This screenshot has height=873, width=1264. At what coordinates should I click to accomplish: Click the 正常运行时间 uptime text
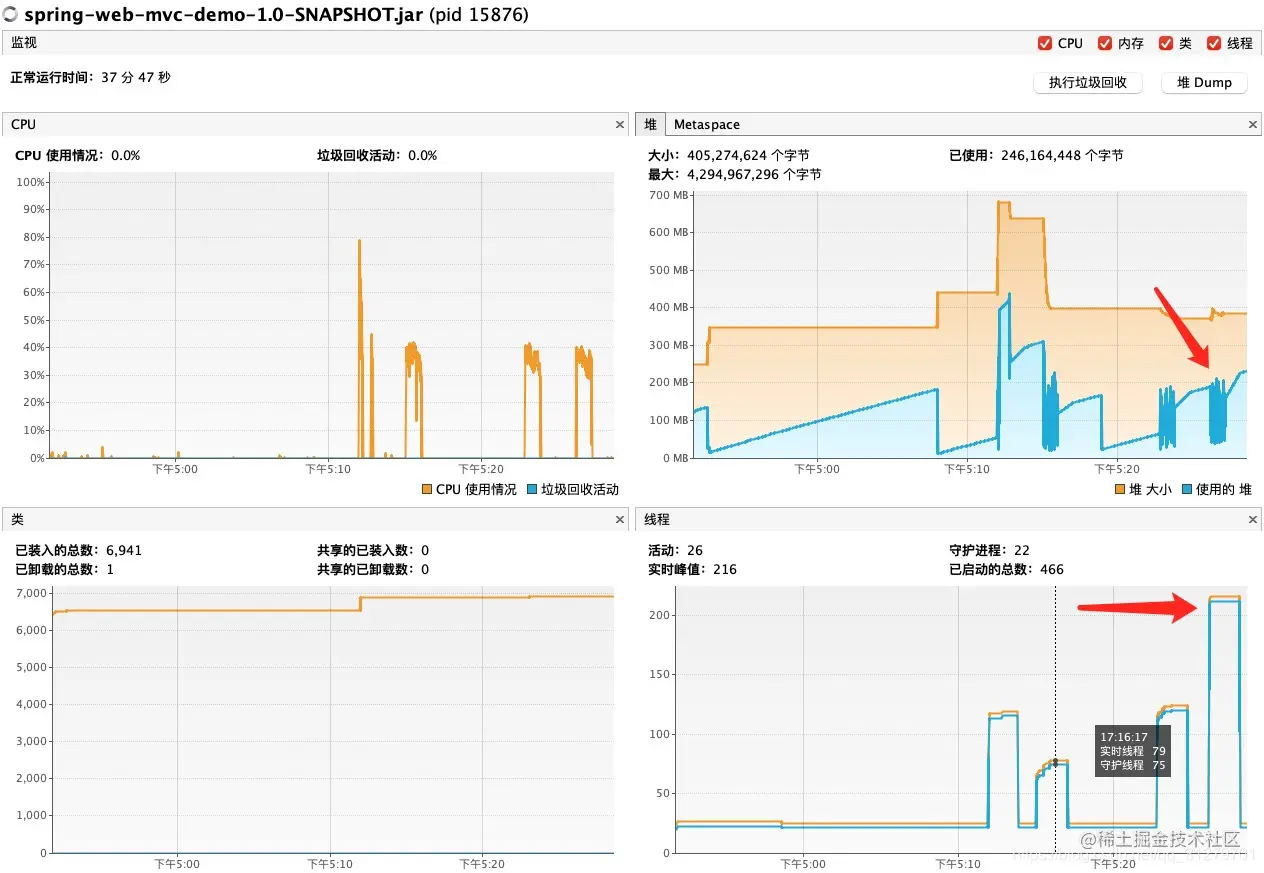[x=90, y=77]
